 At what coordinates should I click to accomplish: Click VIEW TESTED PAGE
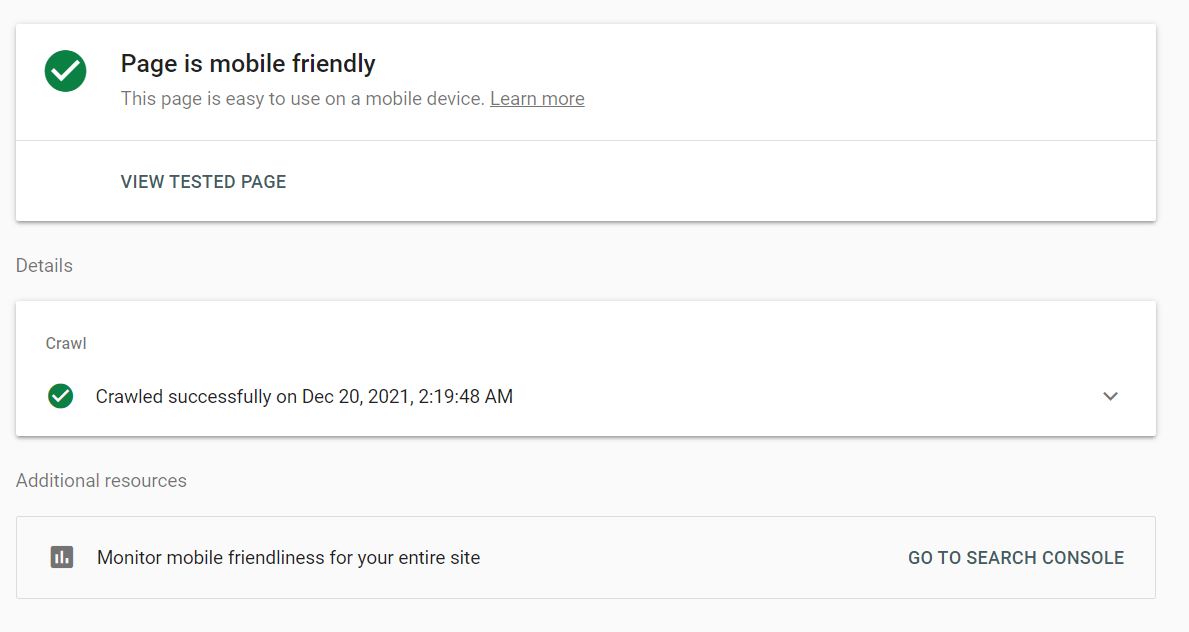(203, 182)
